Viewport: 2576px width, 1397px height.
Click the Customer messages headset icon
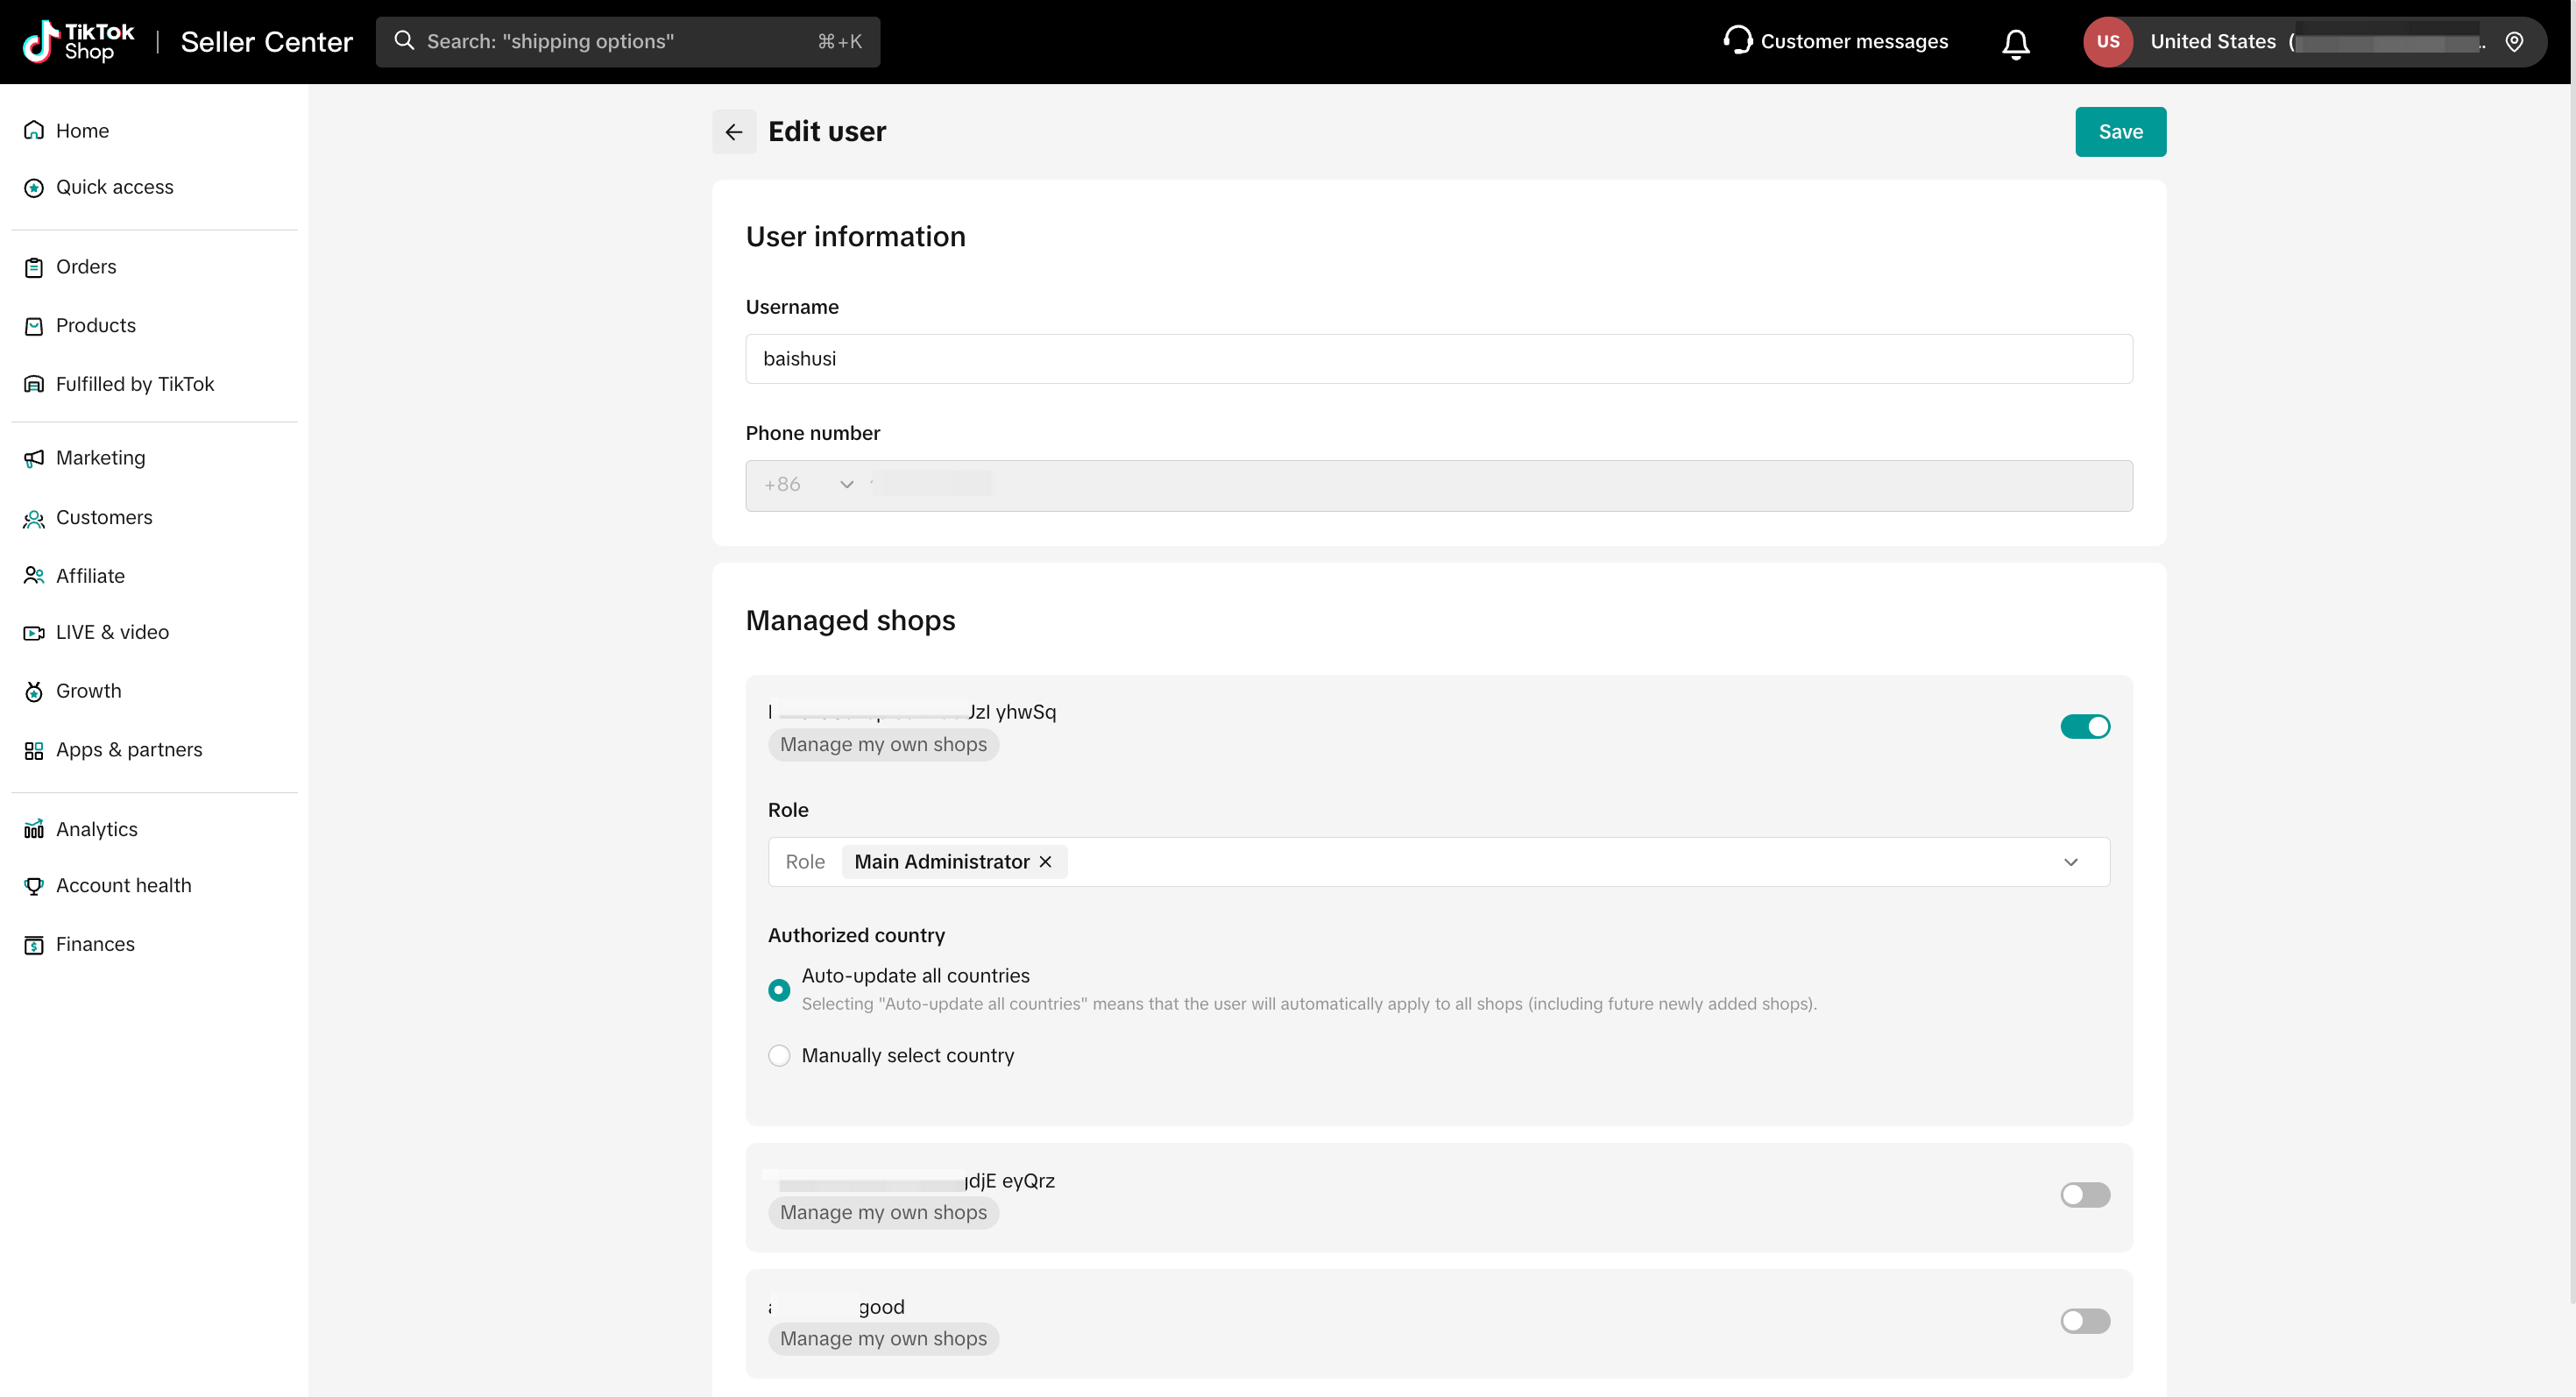pyautogui.click(x=1737, y=40)
